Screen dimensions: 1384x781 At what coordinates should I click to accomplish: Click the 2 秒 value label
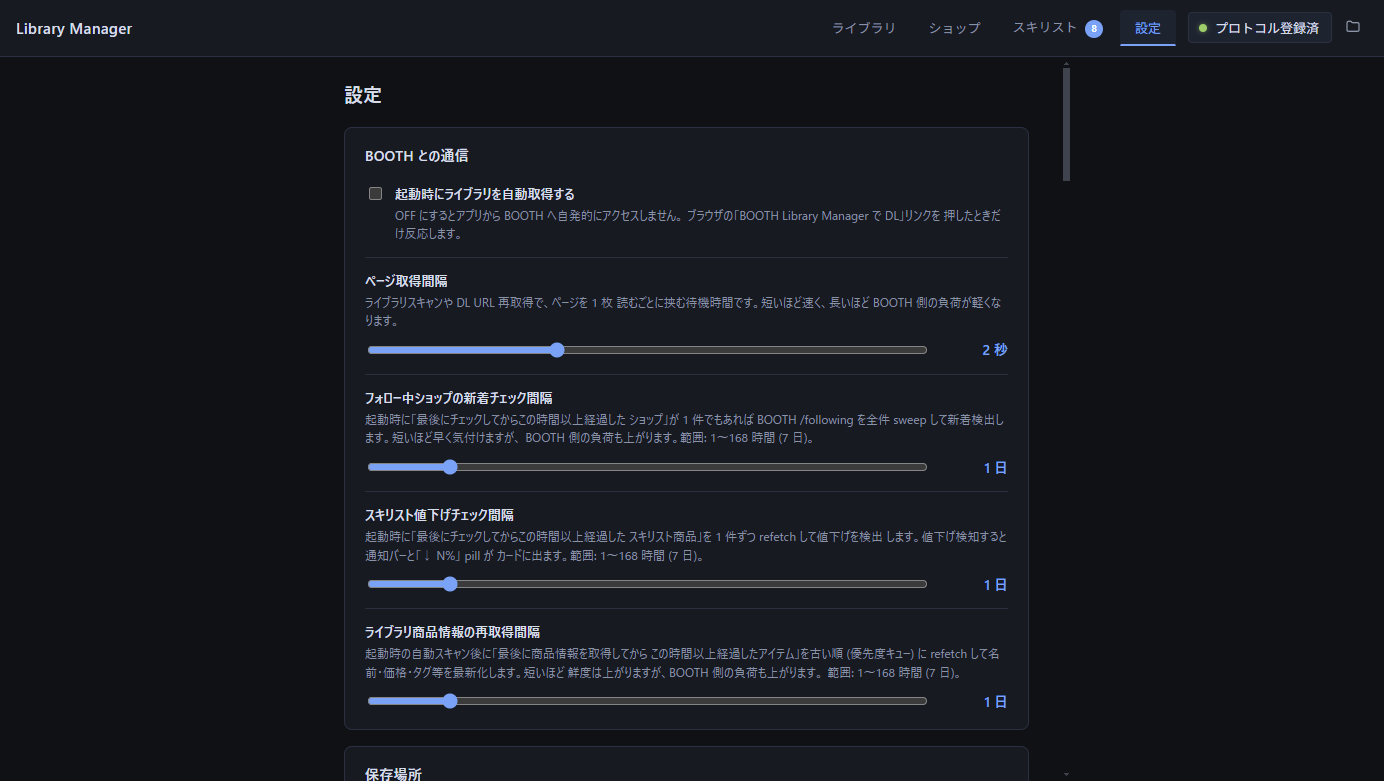coord(994,350)
